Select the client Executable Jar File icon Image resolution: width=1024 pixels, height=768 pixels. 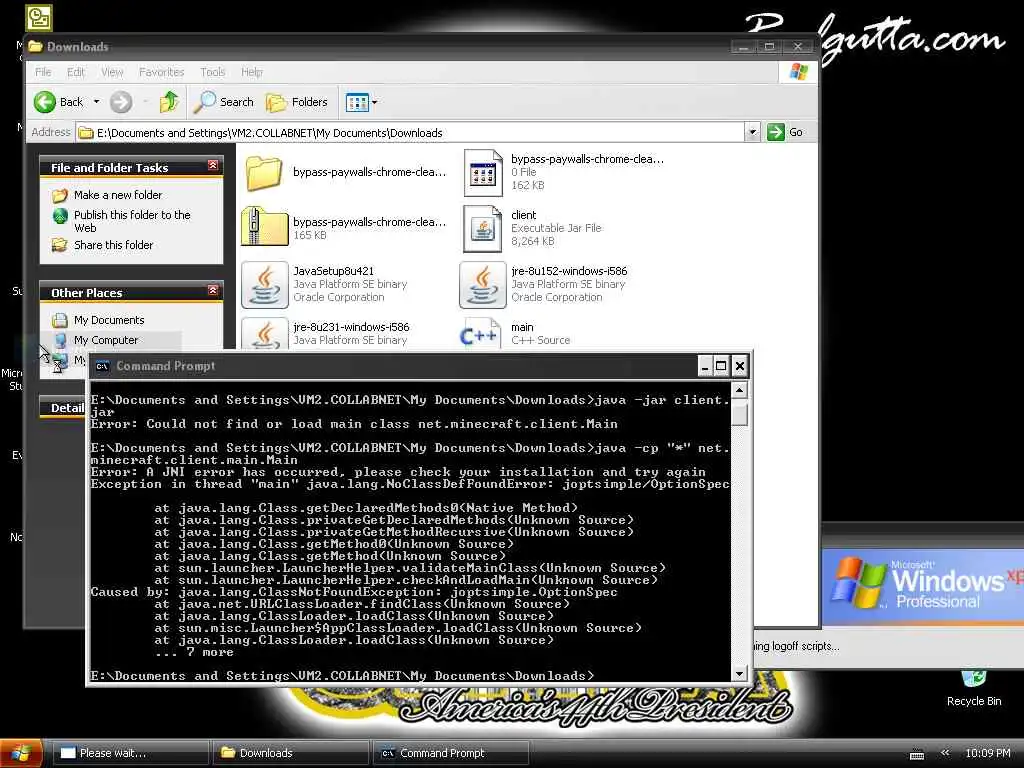tap(483, 229)
